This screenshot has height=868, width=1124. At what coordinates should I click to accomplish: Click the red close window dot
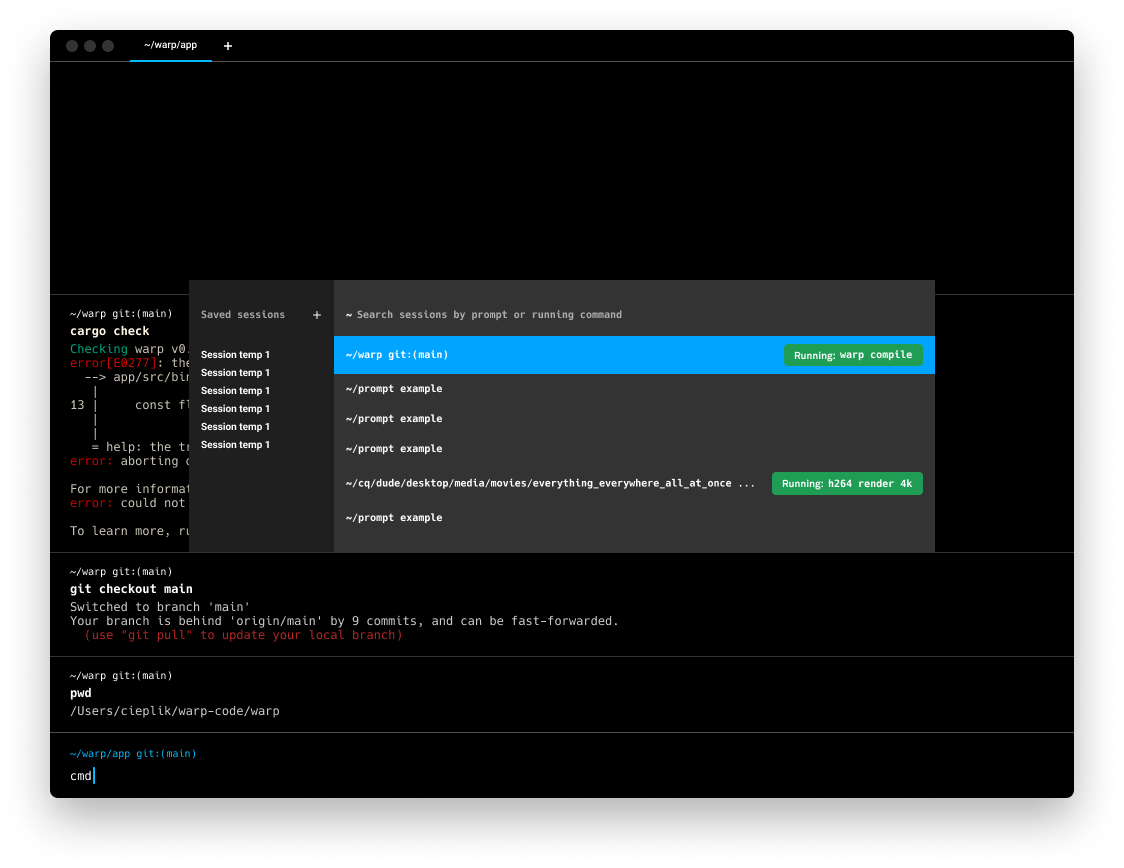(x=72, y=46)
